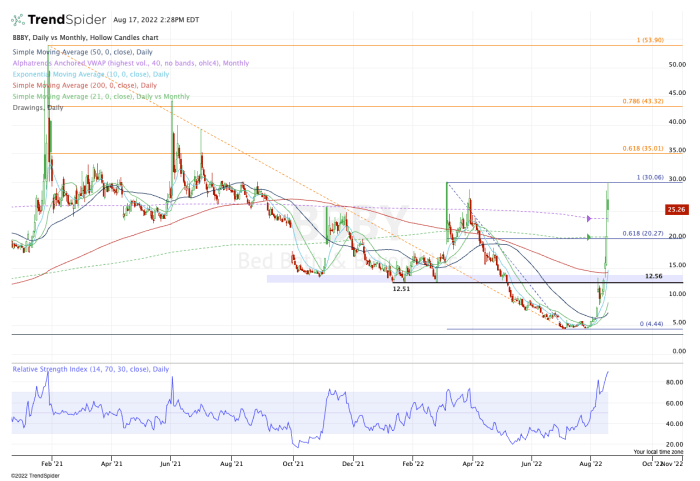Image resolution: width=700 pixels, height=481 pixels.
Task: Click the green arrow marker near 20.27
Action: (x=590, y=237)
